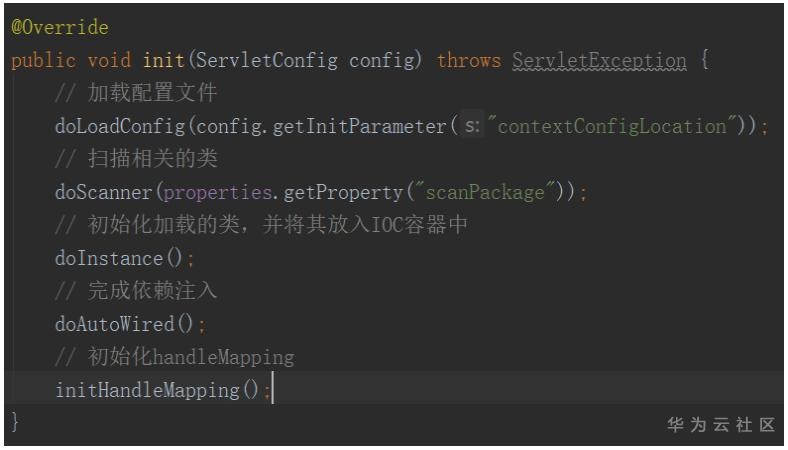Click the @Override annotation
Viewport: 788px width, 450px height.
60,27
